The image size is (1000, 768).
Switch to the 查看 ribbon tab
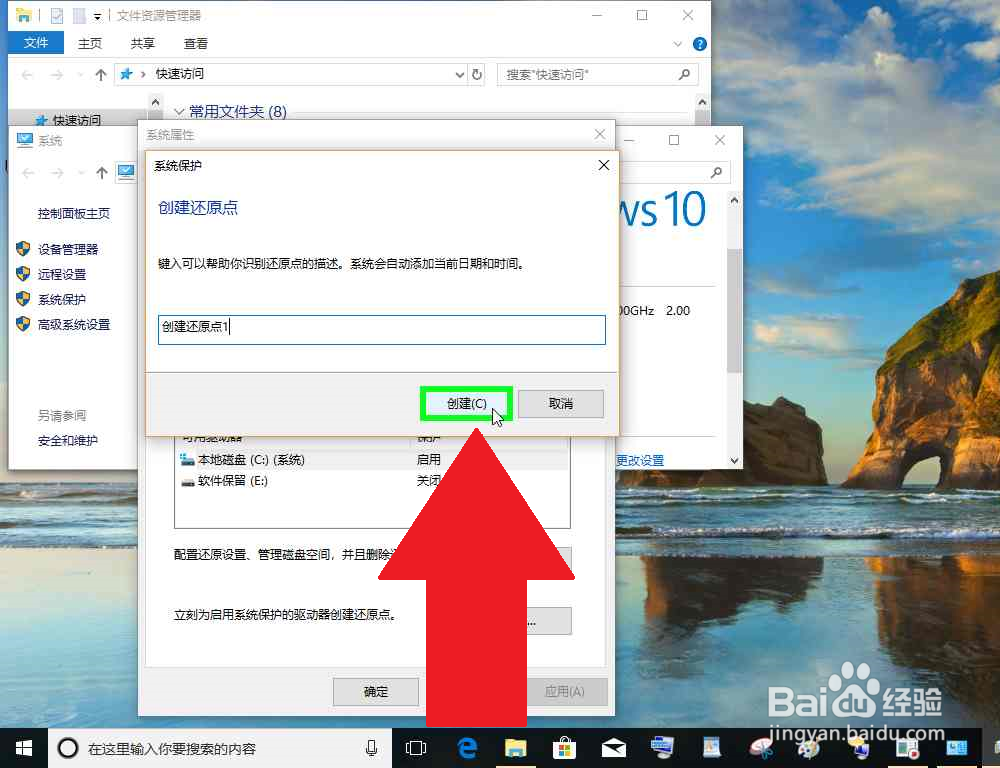coord(195,43)
